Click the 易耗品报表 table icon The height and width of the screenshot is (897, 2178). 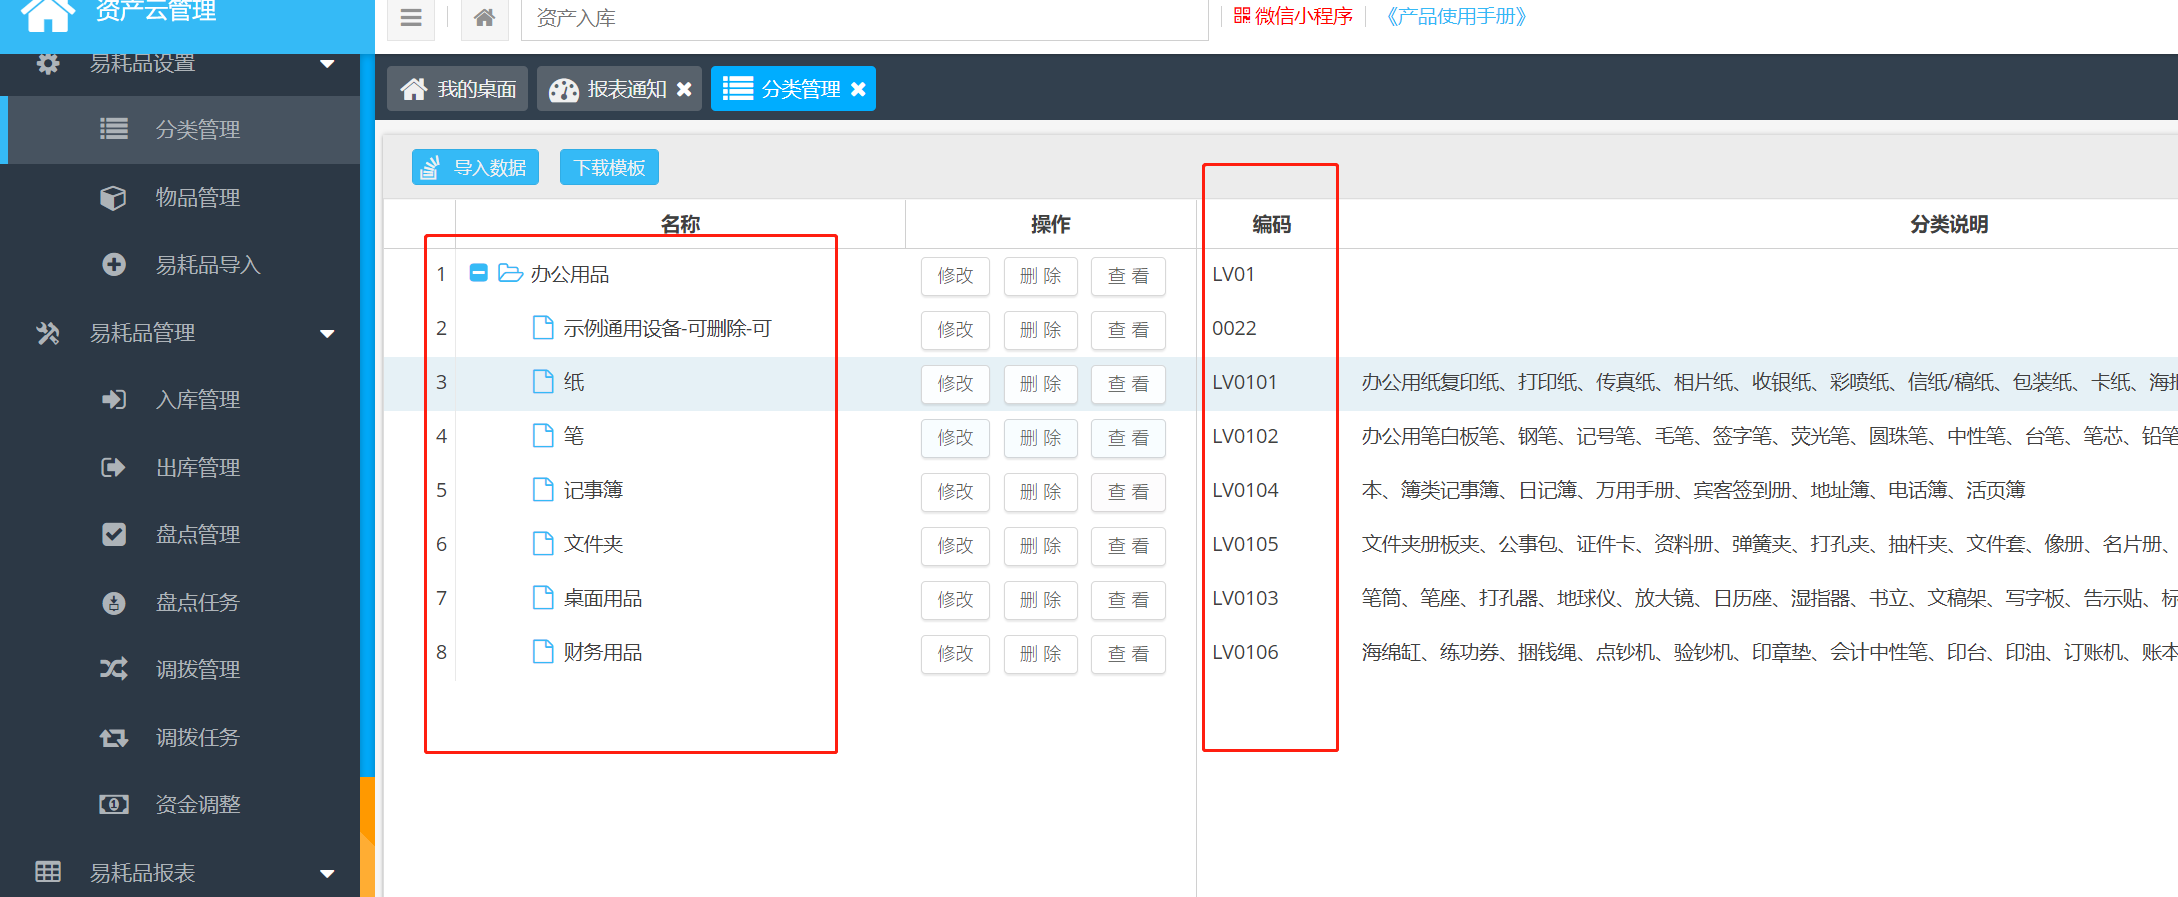[48, 871]
